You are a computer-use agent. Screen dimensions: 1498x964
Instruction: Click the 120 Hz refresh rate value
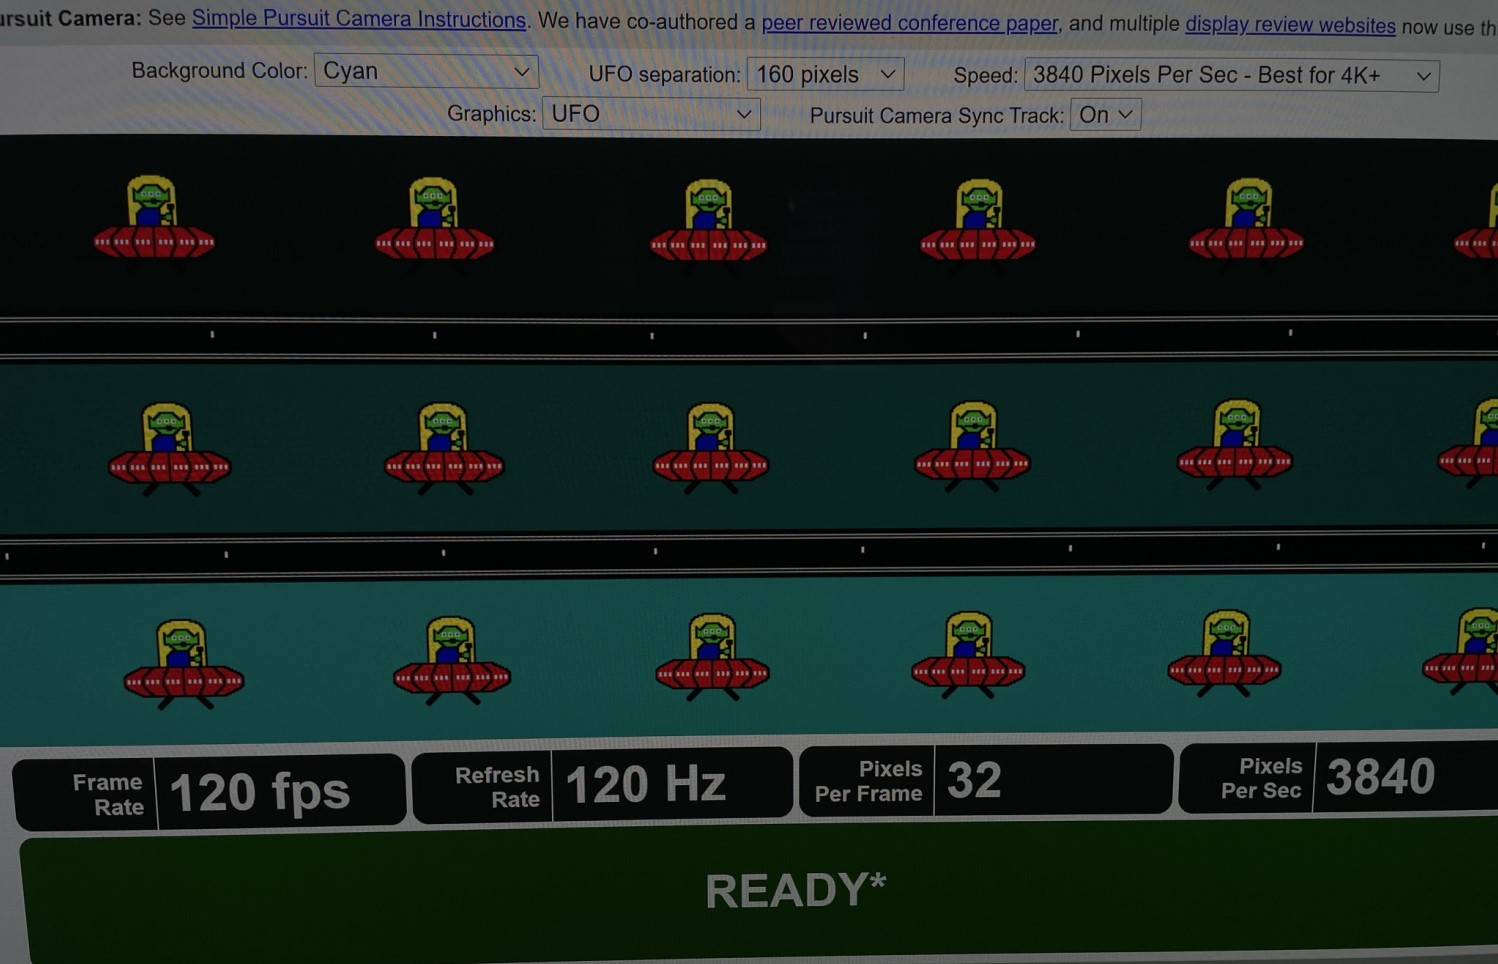click(645, 784)
